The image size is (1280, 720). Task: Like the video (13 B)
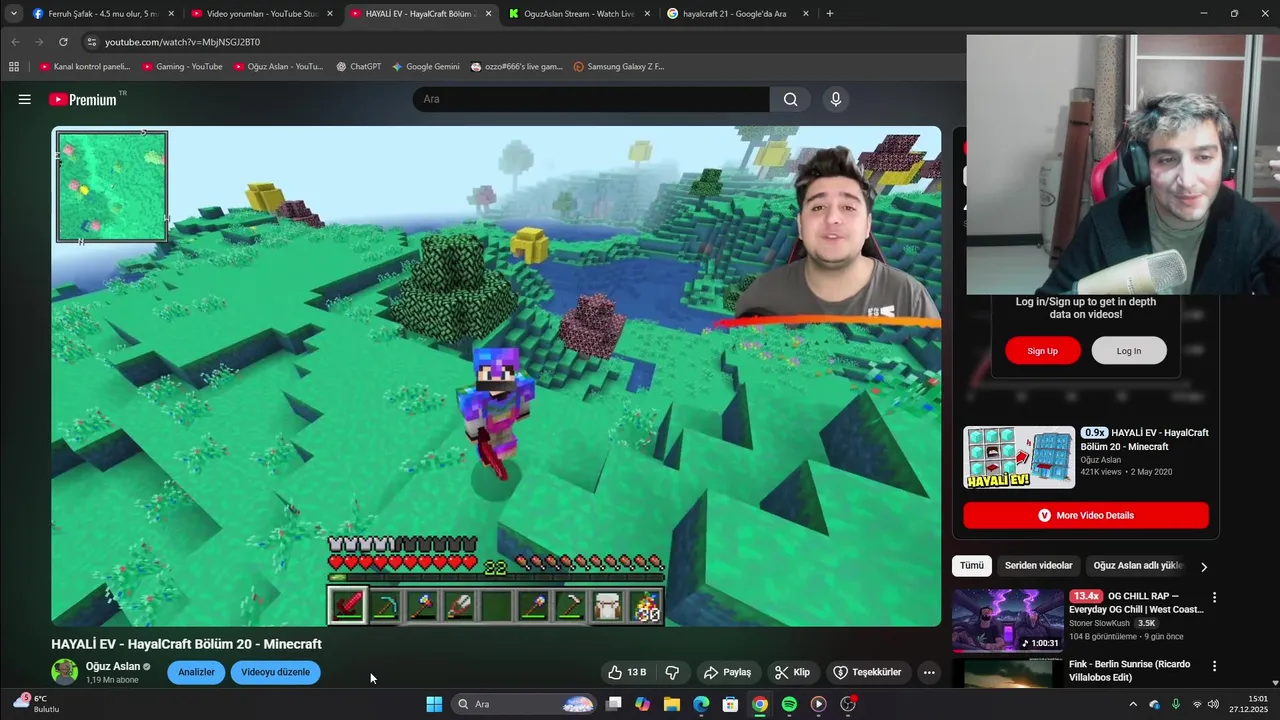627,672
